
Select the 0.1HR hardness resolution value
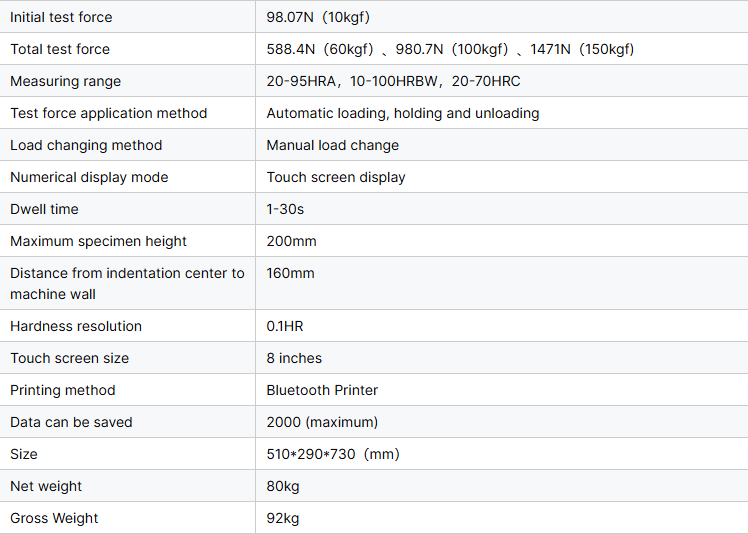[x=284, y=326]
